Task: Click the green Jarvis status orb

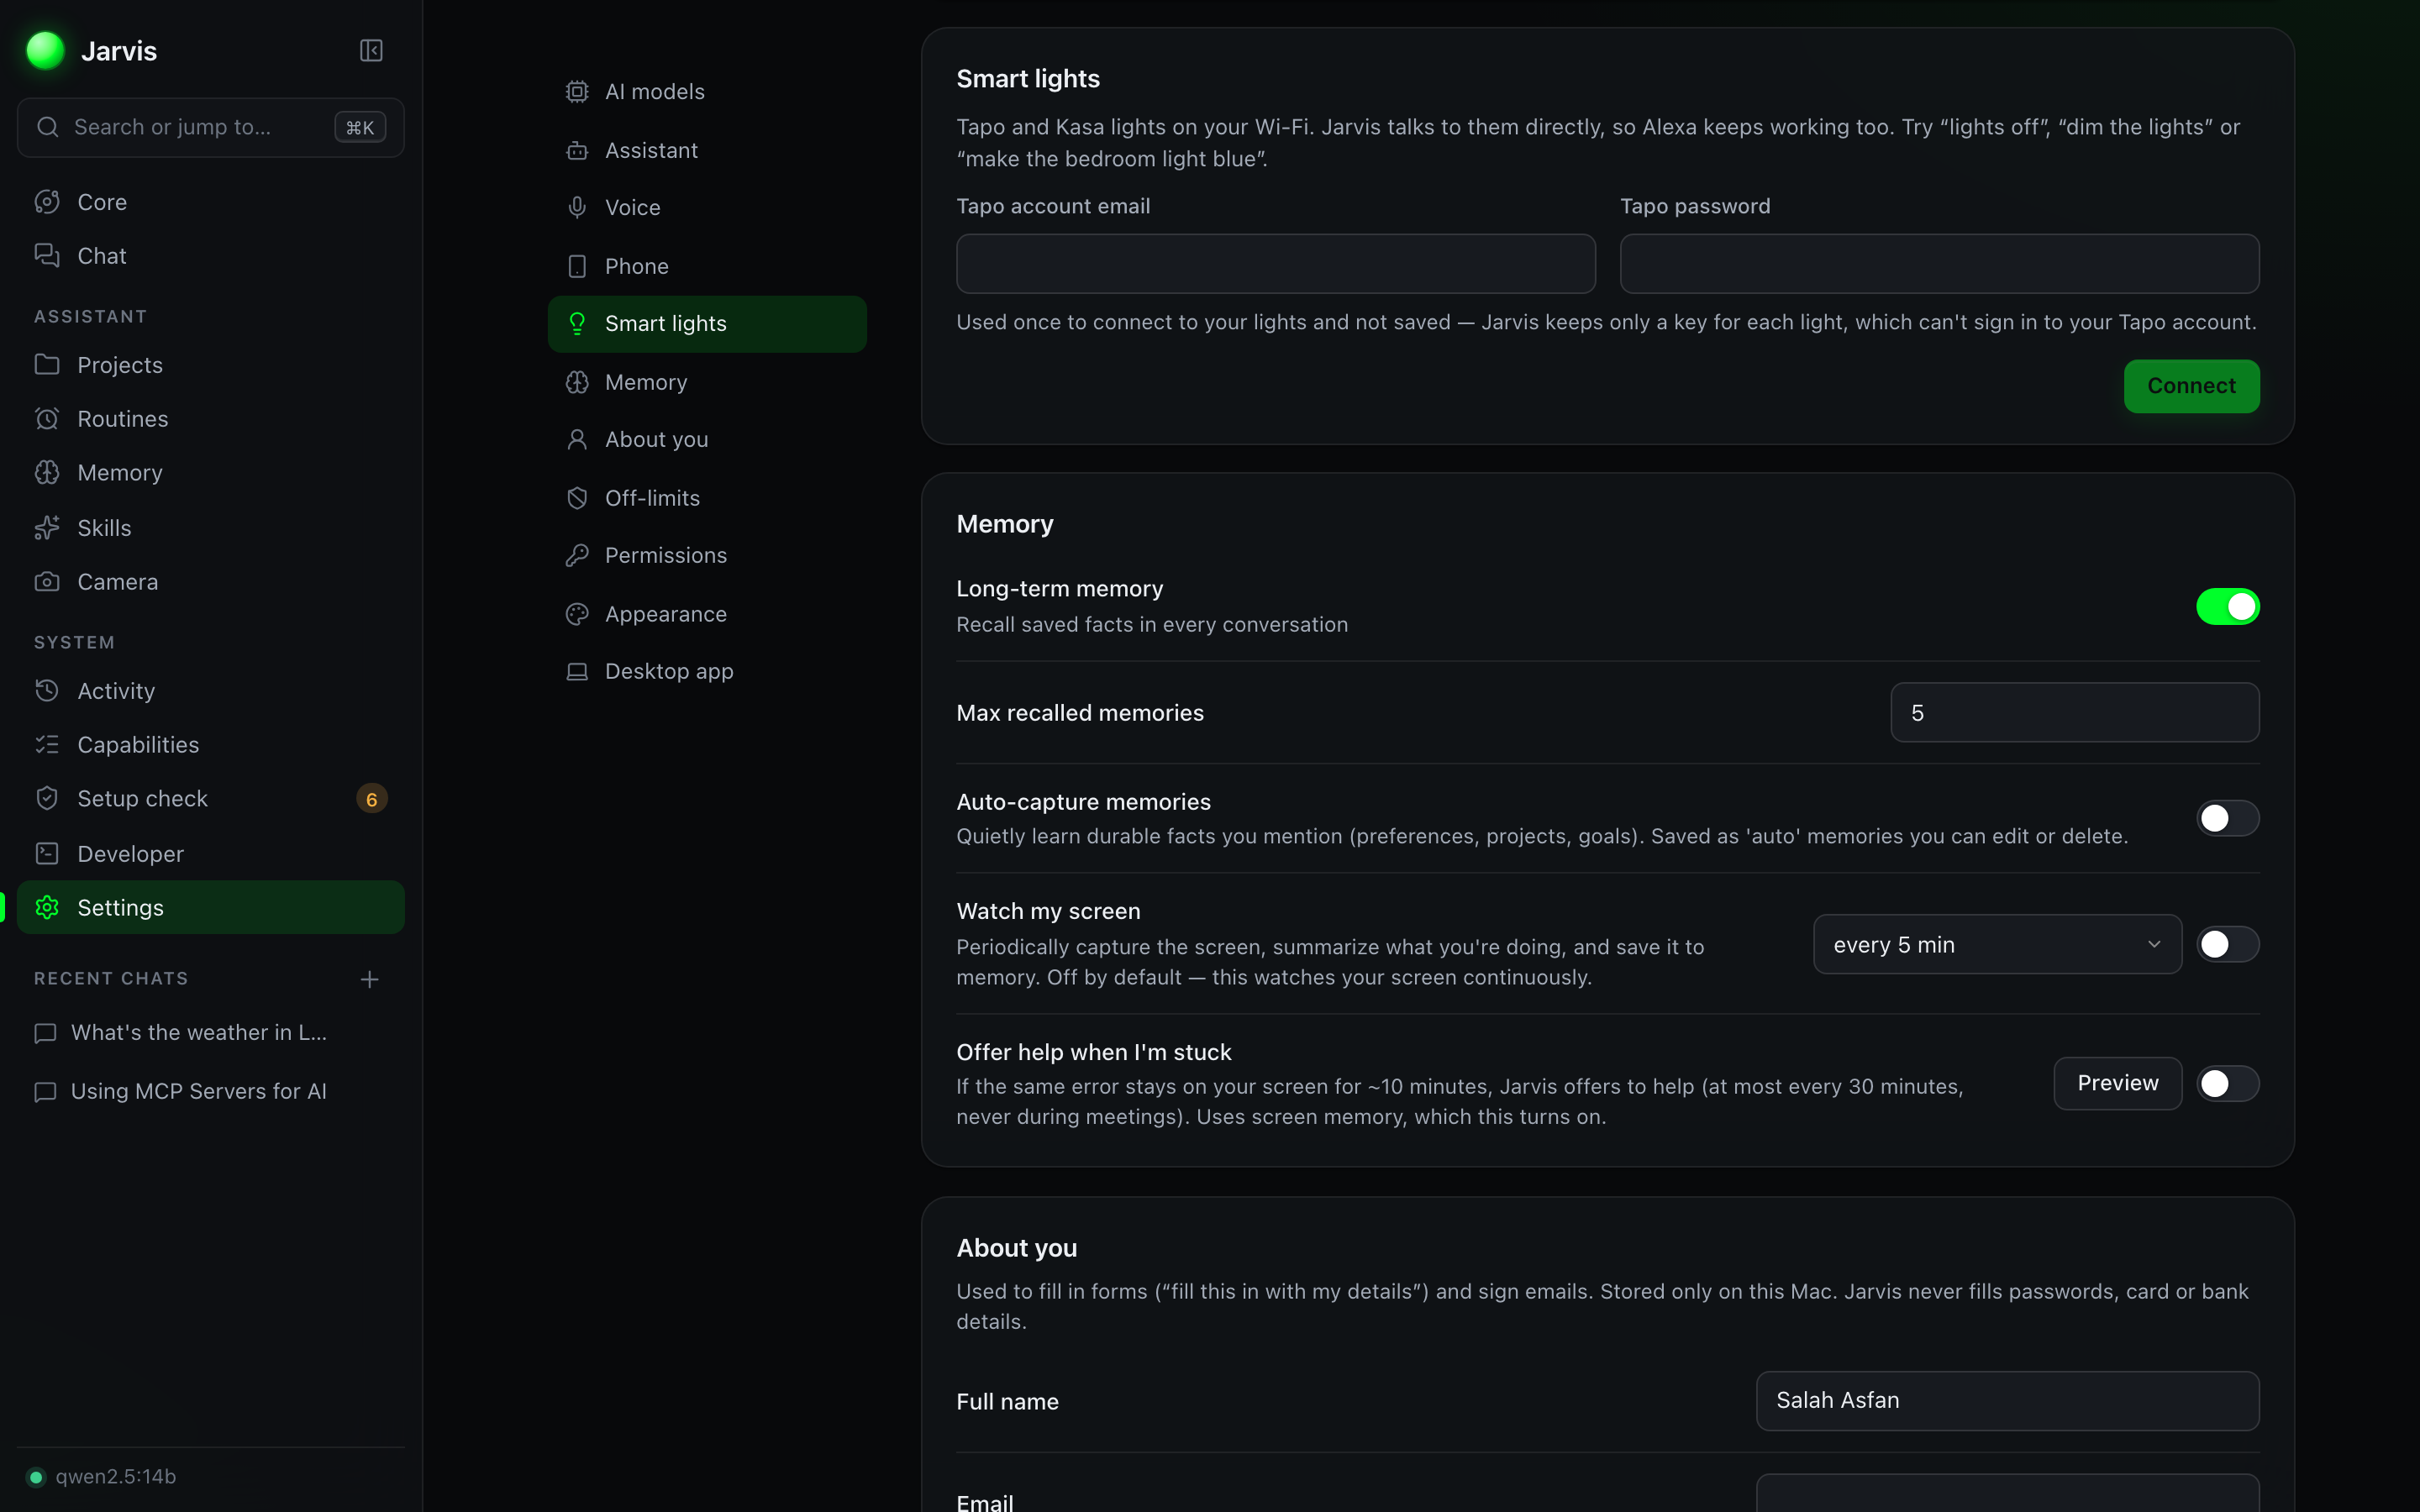Action: coord(45,50)
